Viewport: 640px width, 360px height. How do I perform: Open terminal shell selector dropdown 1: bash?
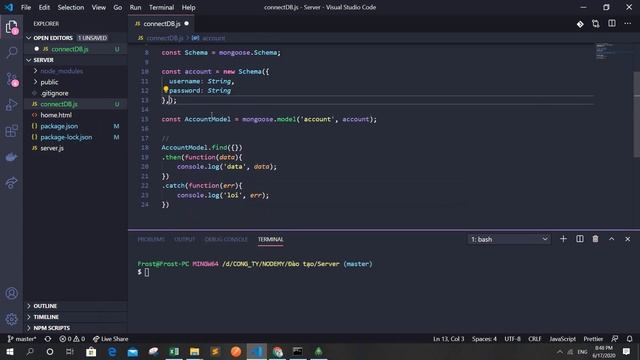(x=509, y=239)
